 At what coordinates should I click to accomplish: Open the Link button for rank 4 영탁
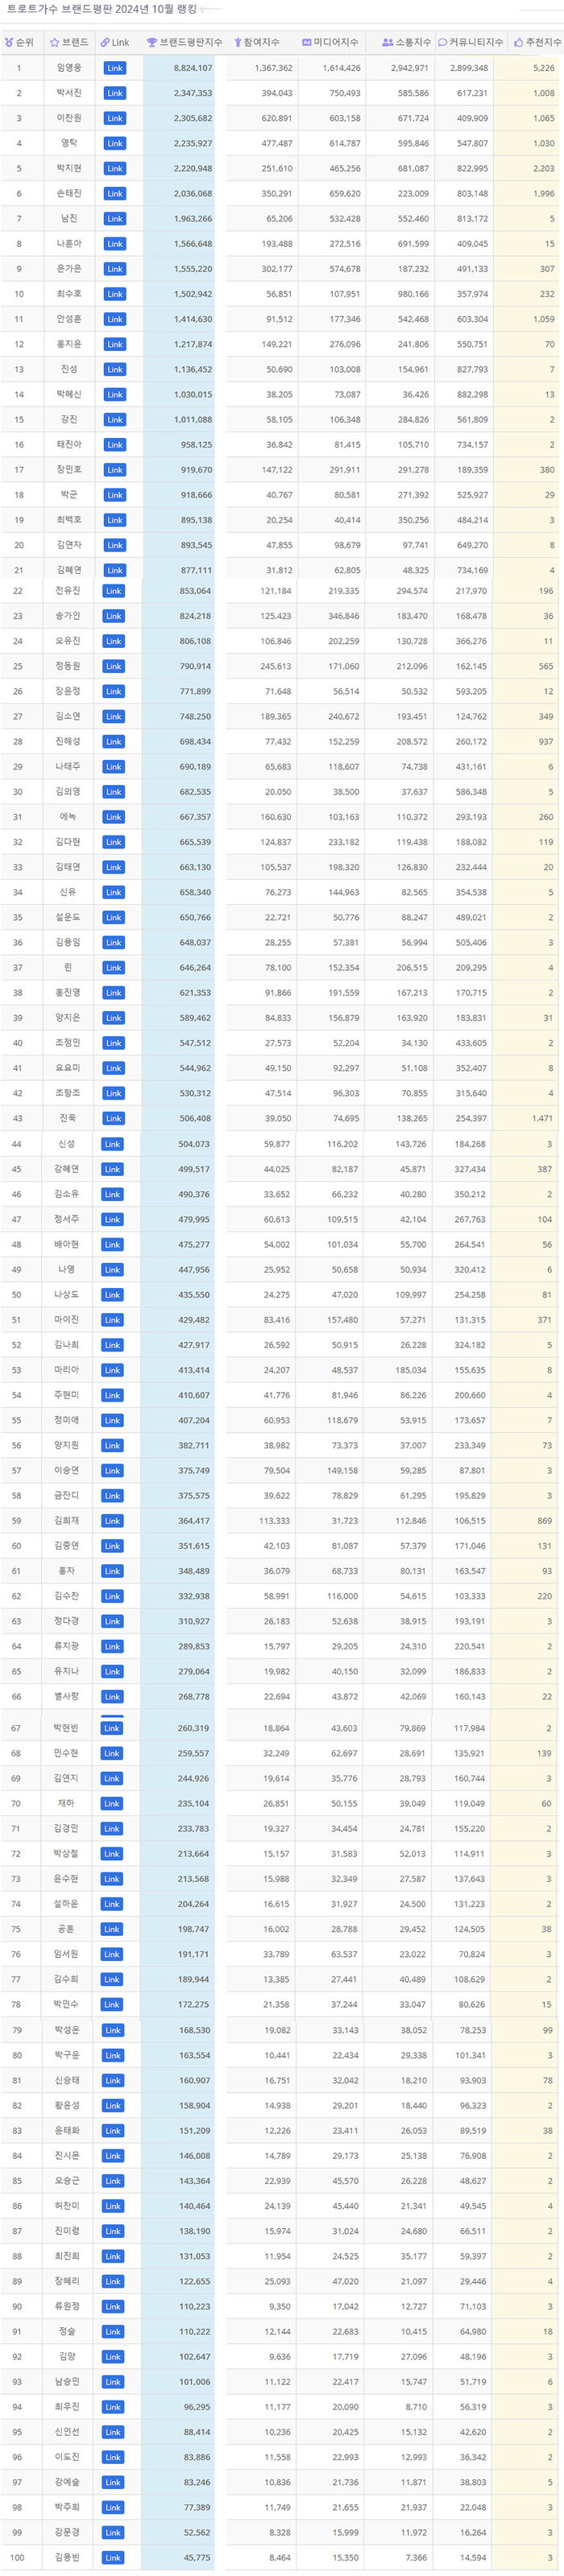(x=115, y=143)
